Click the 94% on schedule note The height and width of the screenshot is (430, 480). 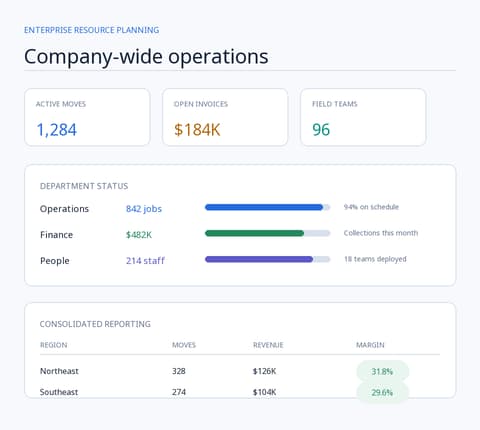pos(371,207)
